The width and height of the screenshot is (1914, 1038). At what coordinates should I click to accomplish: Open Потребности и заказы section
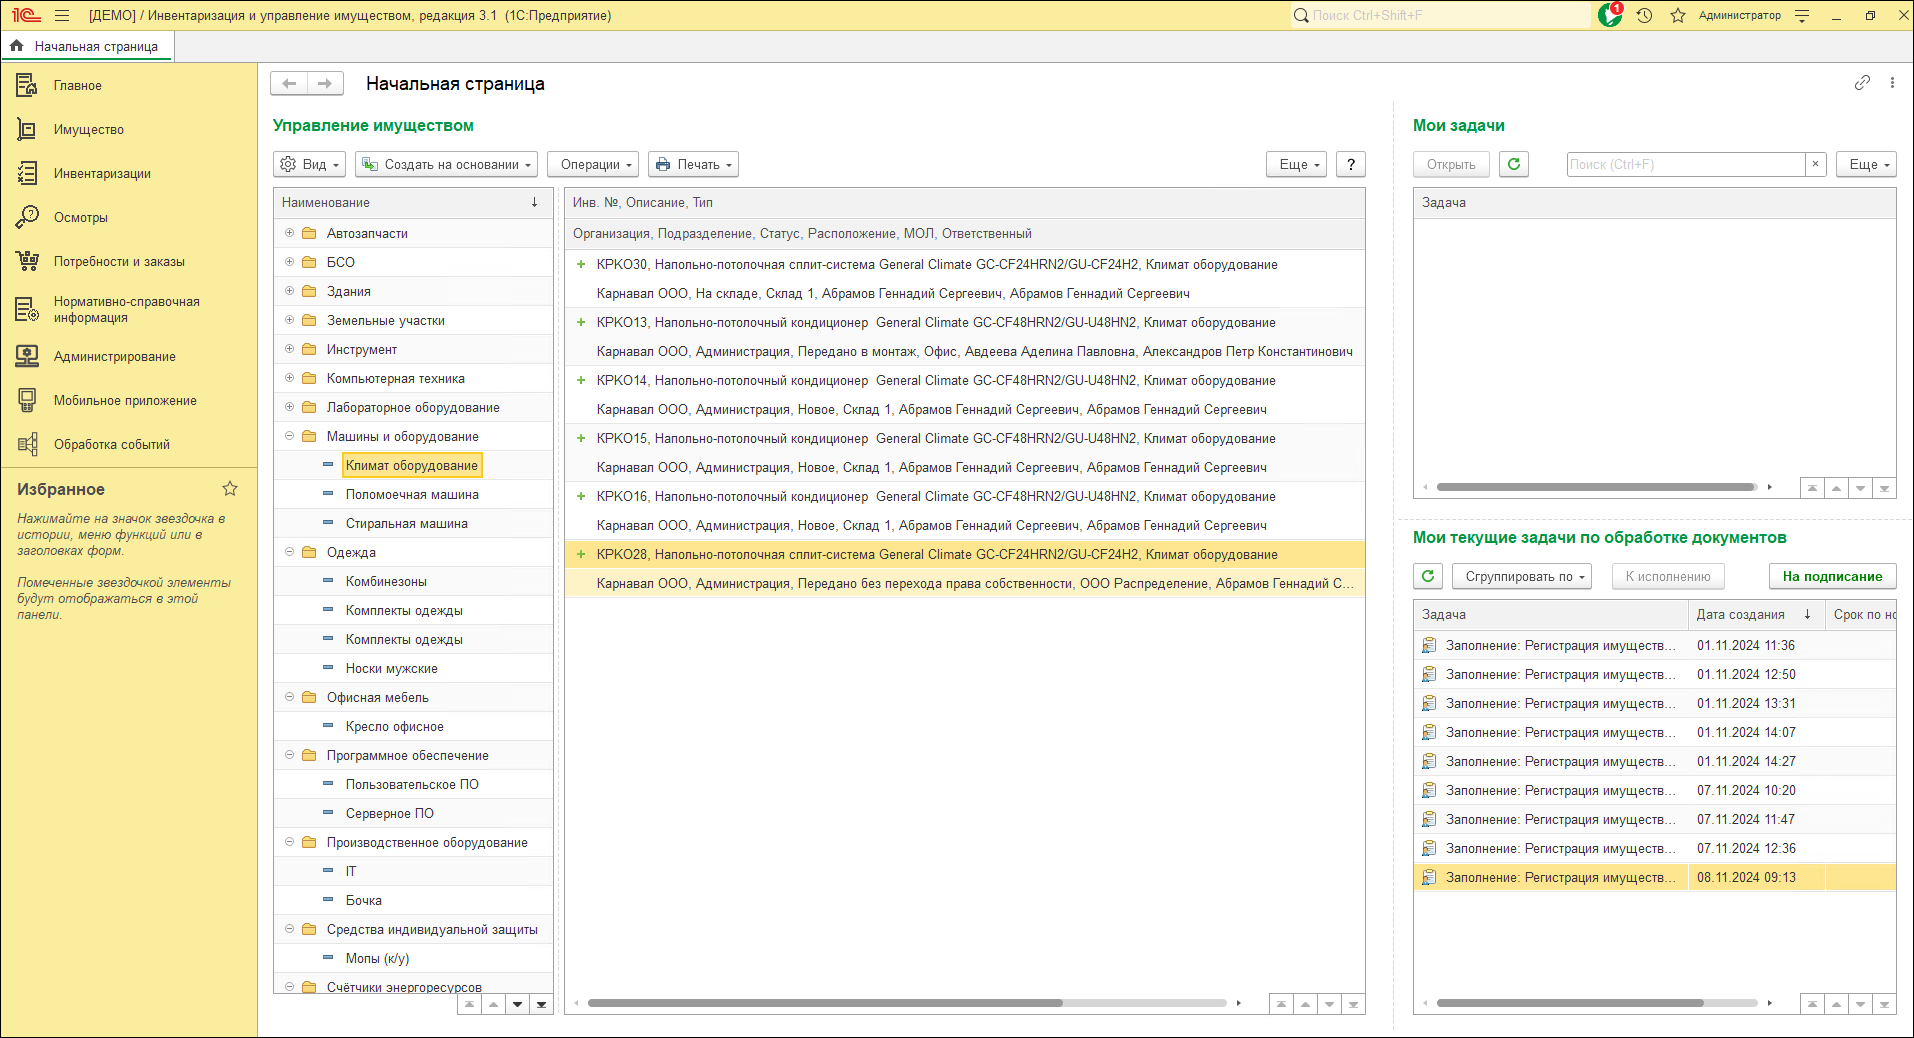[x=119, y=261]
